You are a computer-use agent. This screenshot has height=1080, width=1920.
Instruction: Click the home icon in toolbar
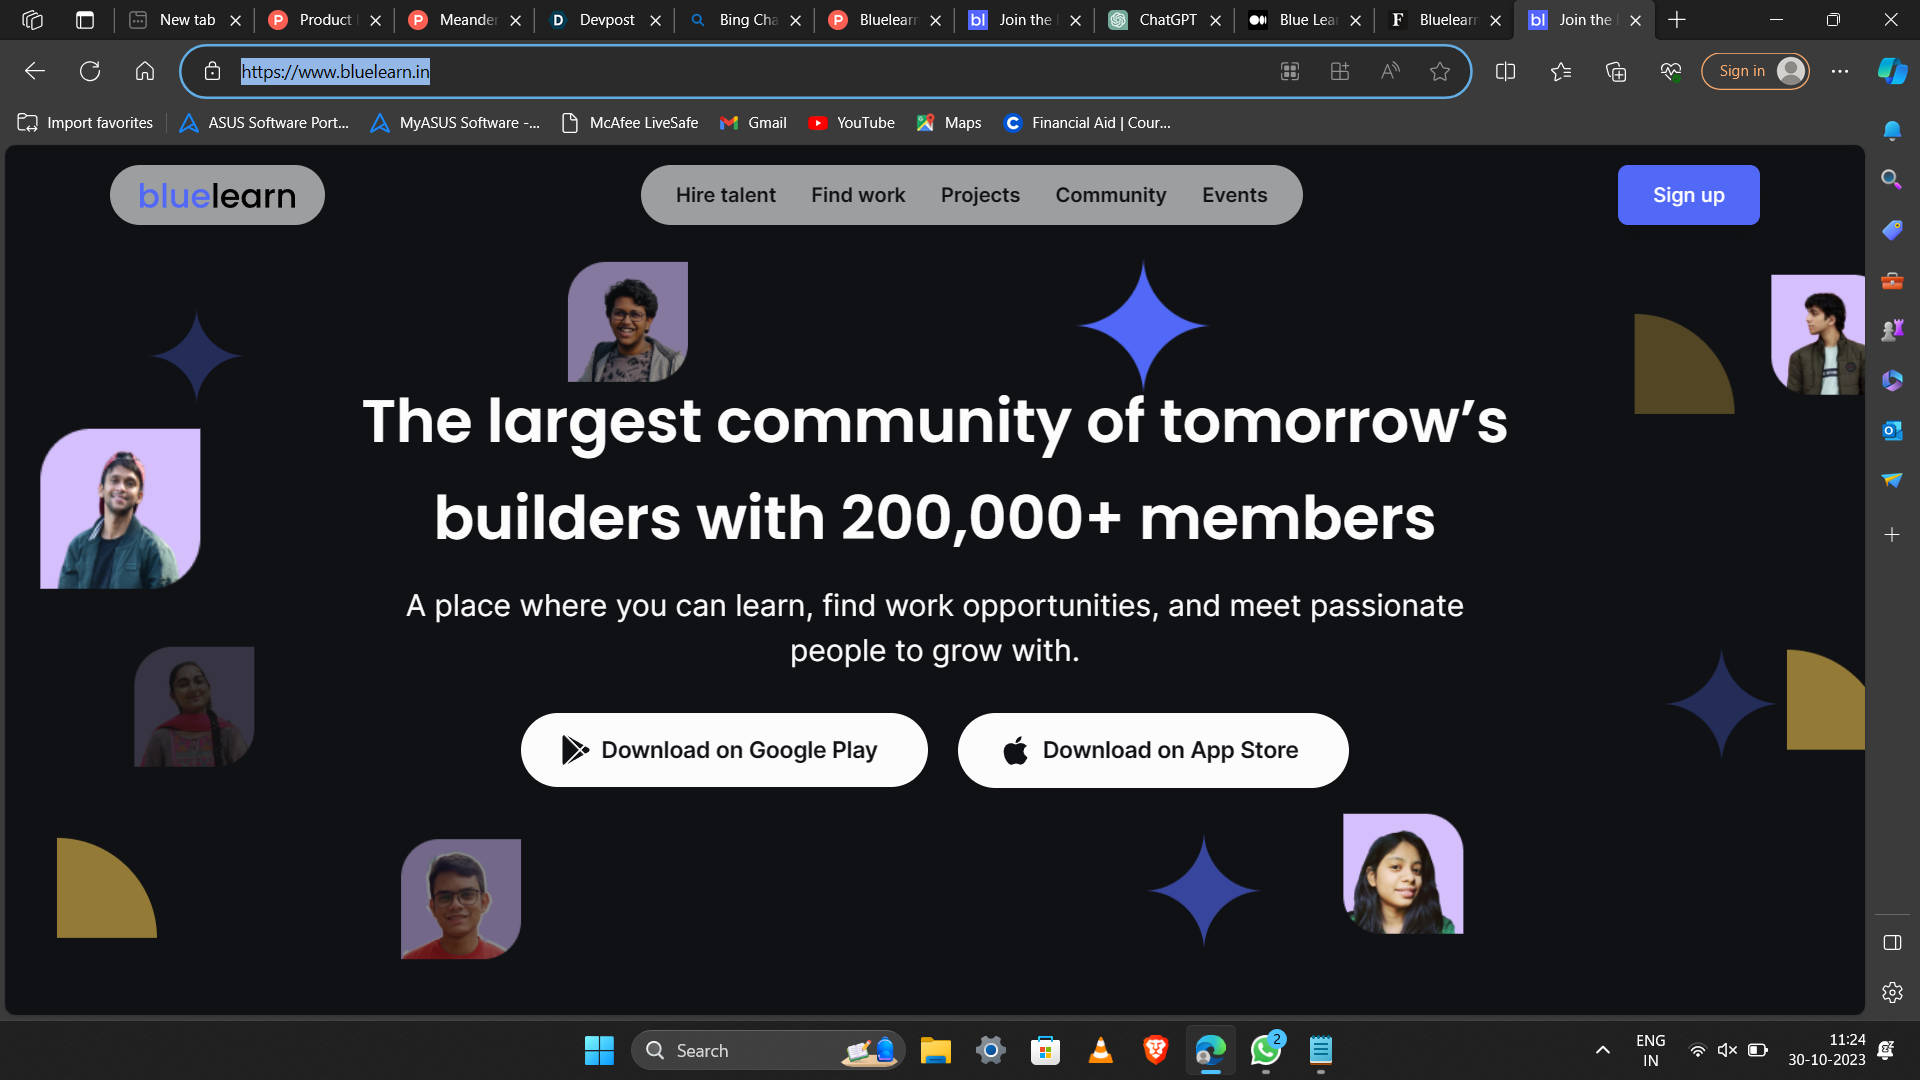pyautogui.click(x=145, y=71)
